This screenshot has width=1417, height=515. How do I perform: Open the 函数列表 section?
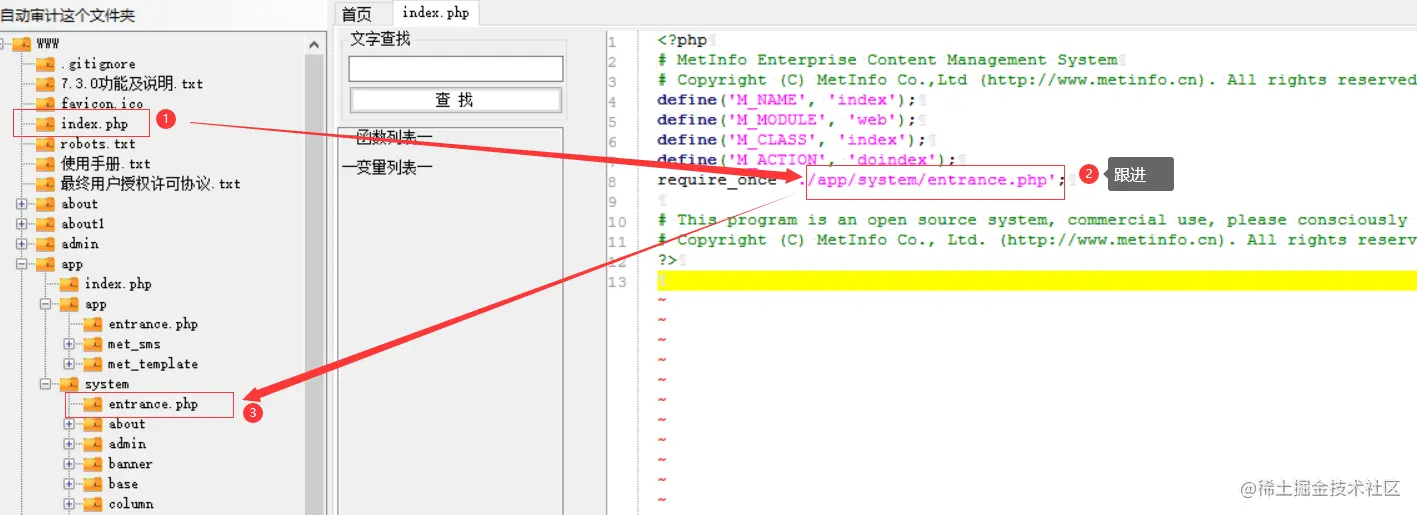[396, 137]
